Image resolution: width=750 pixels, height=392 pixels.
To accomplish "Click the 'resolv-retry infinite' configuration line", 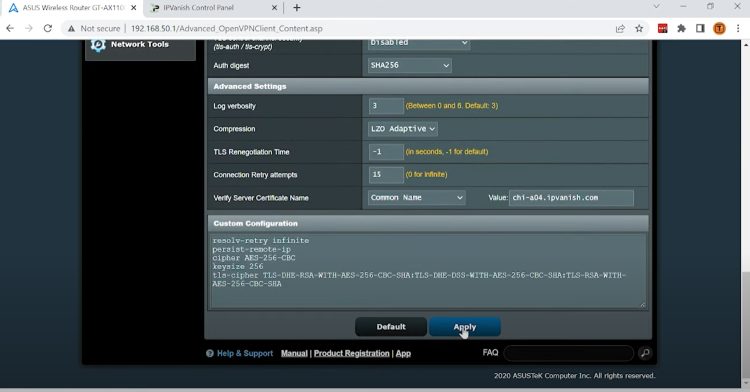I will [261, 240].
